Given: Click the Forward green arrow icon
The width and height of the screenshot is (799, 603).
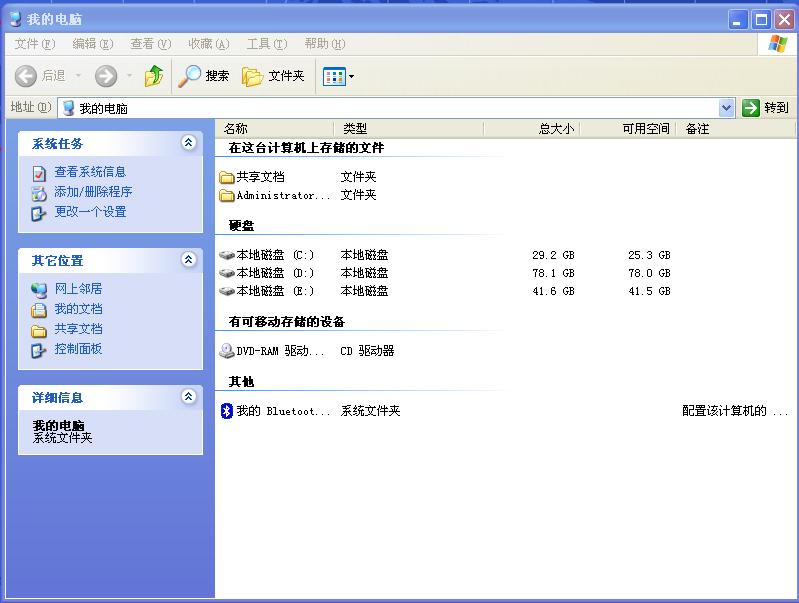Looking at the screenshot, I should pyautogui.click(x=106, y=76).
